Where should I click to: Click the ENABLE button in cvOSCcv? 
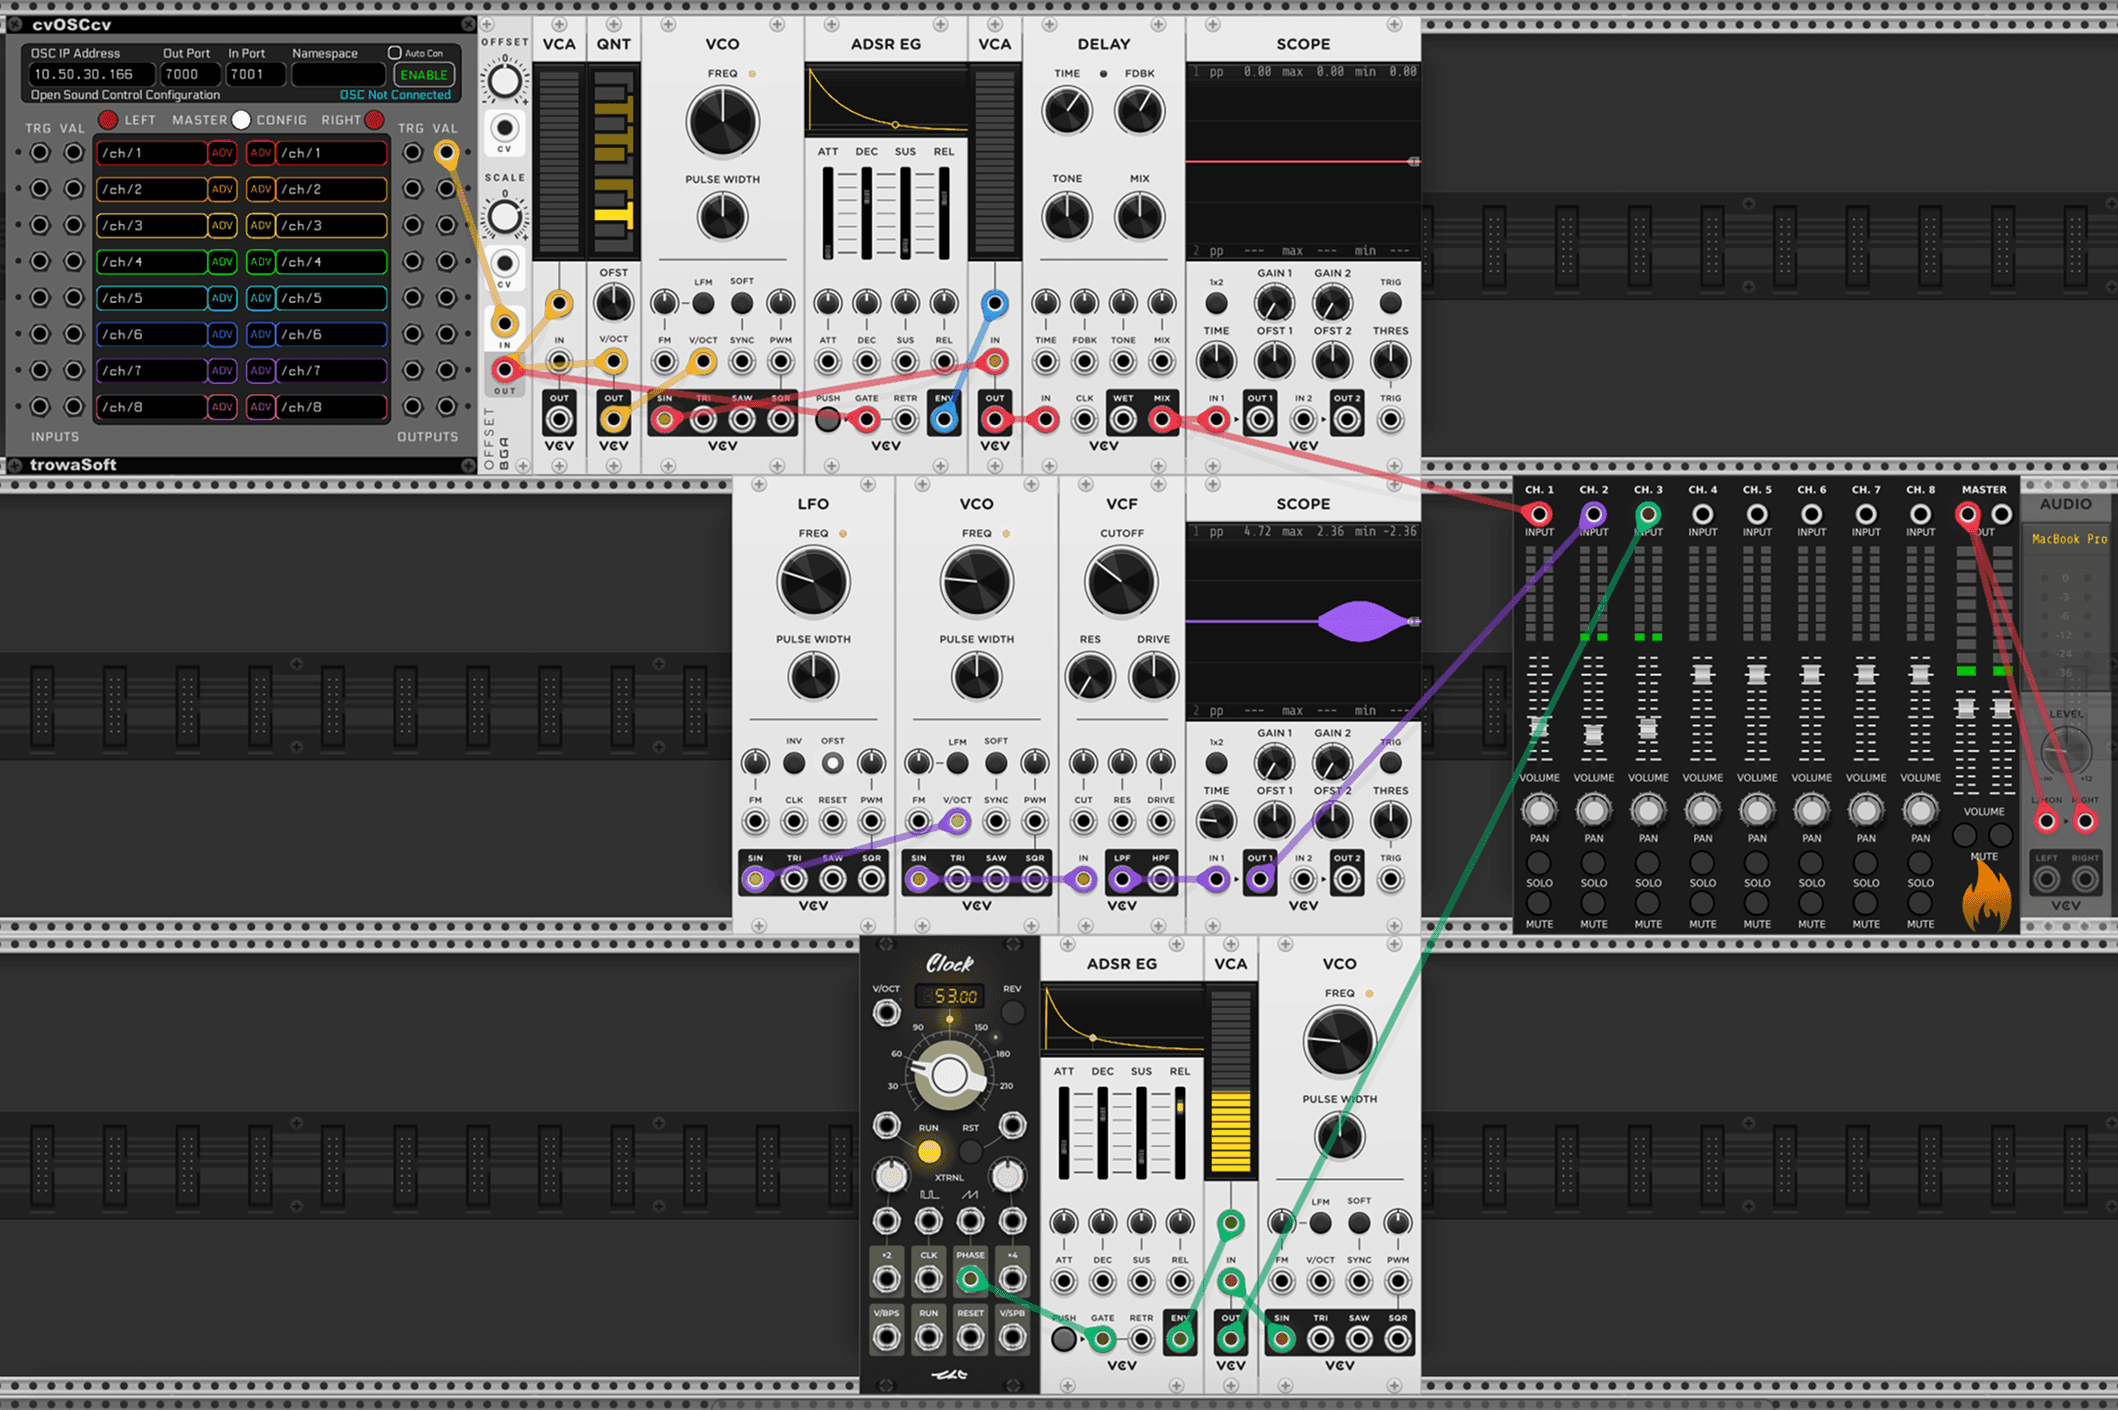coord(424,75)
